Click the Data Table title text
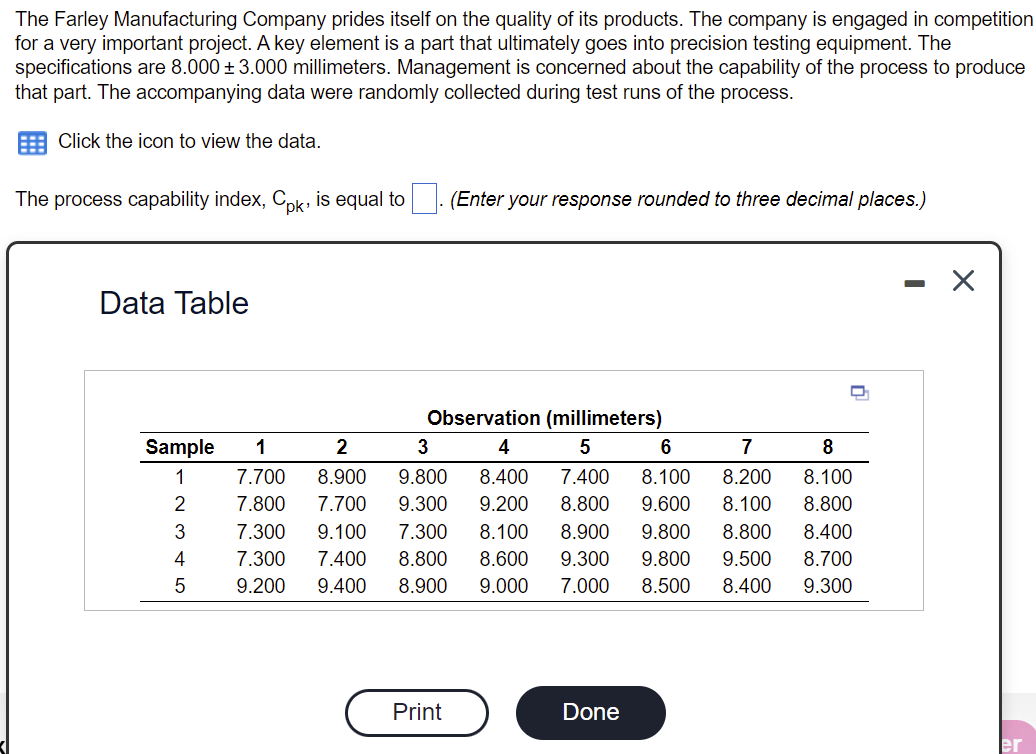This screenshot has width=1036, height=754. tap(172, 303)
